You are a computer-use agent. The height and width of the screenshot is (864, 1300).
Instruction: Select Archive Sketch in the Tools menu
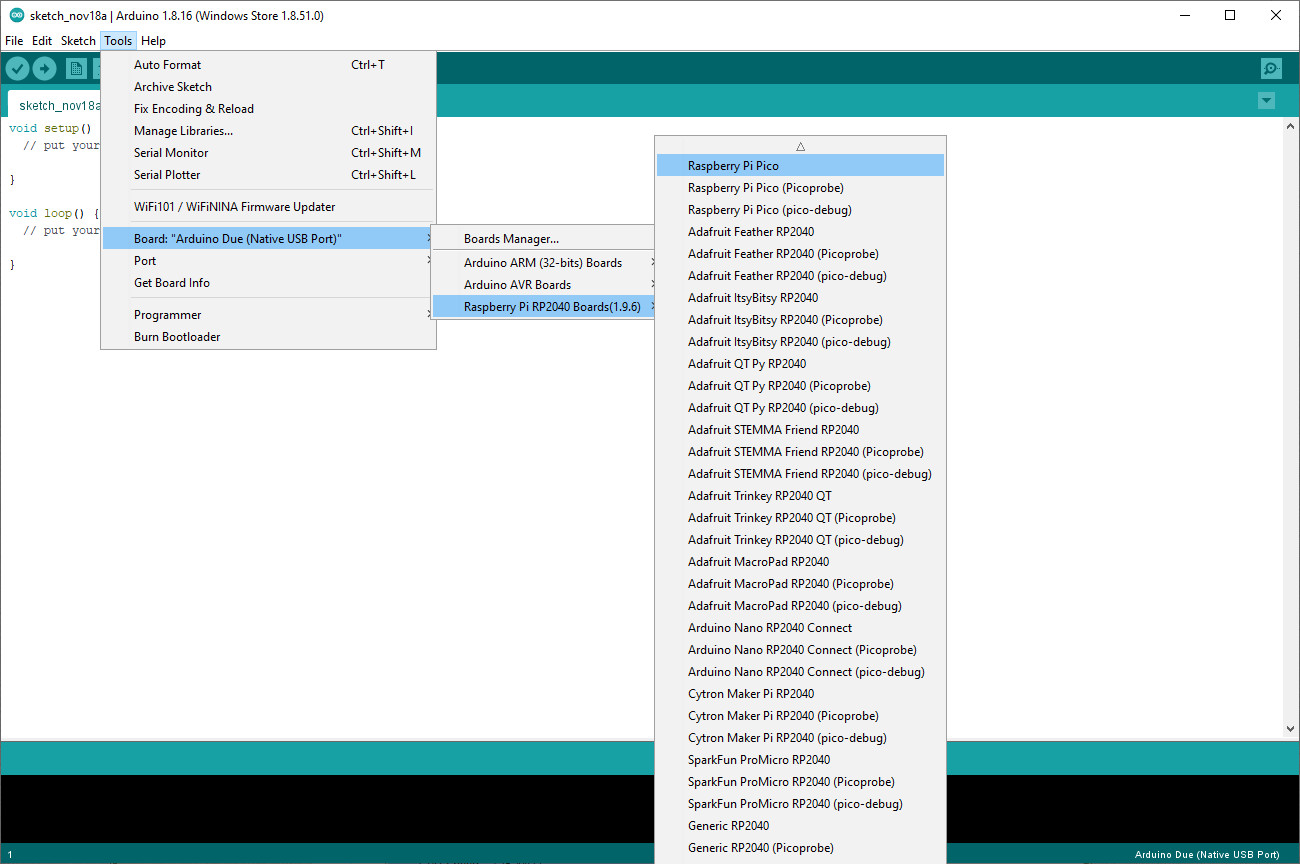pyautogui.click(x=268, y=87)
